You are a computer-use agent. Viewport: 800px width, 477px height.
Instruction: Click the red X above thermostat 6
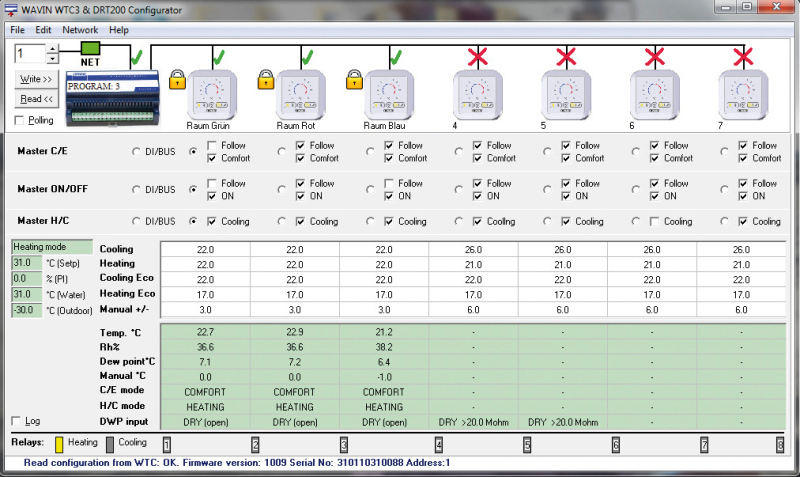pos(655,57)
